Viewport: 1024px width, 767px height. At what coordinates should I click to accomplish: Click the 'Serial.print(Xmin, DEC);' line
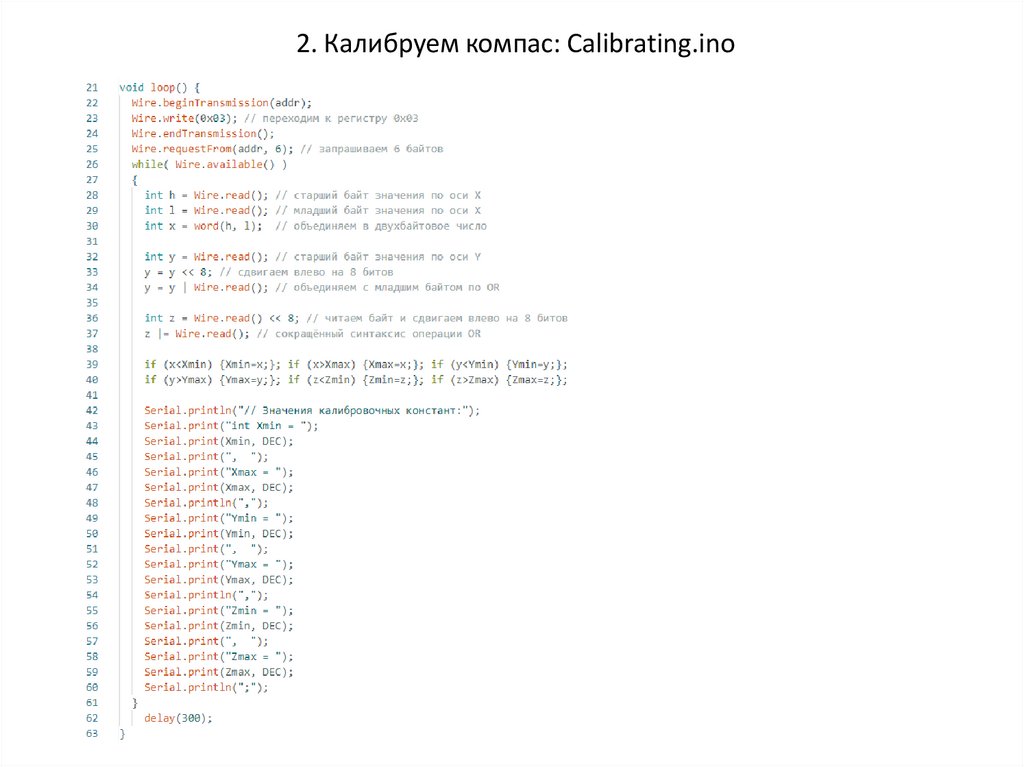click(x=219, y=441)
